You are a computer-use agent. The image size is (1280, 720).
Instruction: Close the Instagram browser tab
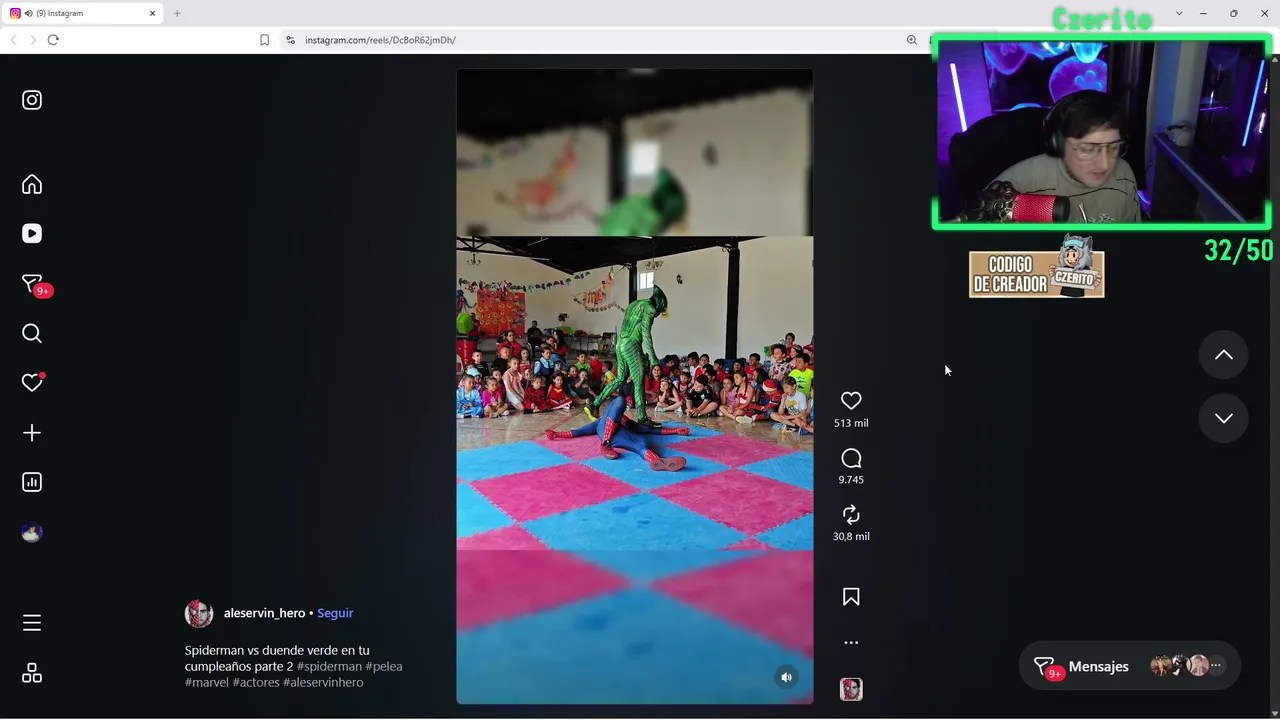[153, 13]
